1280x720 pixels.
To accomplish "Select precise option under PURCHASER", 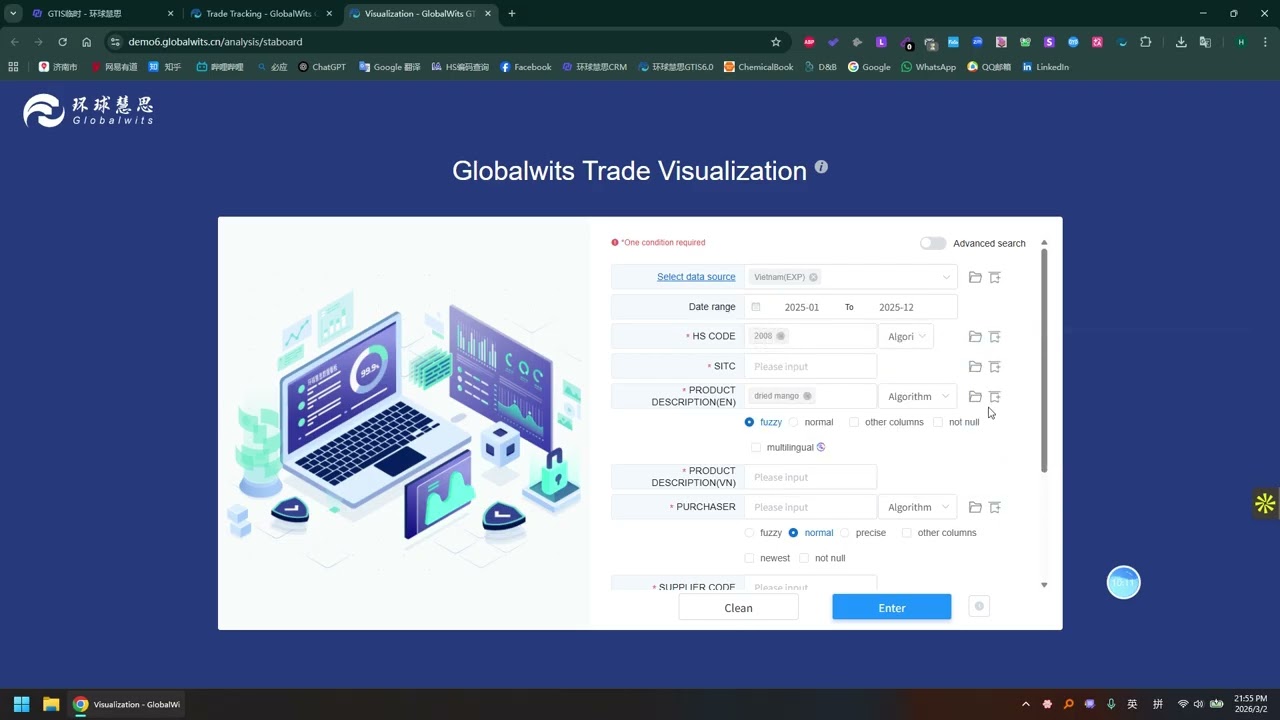I will pos(845,533).
